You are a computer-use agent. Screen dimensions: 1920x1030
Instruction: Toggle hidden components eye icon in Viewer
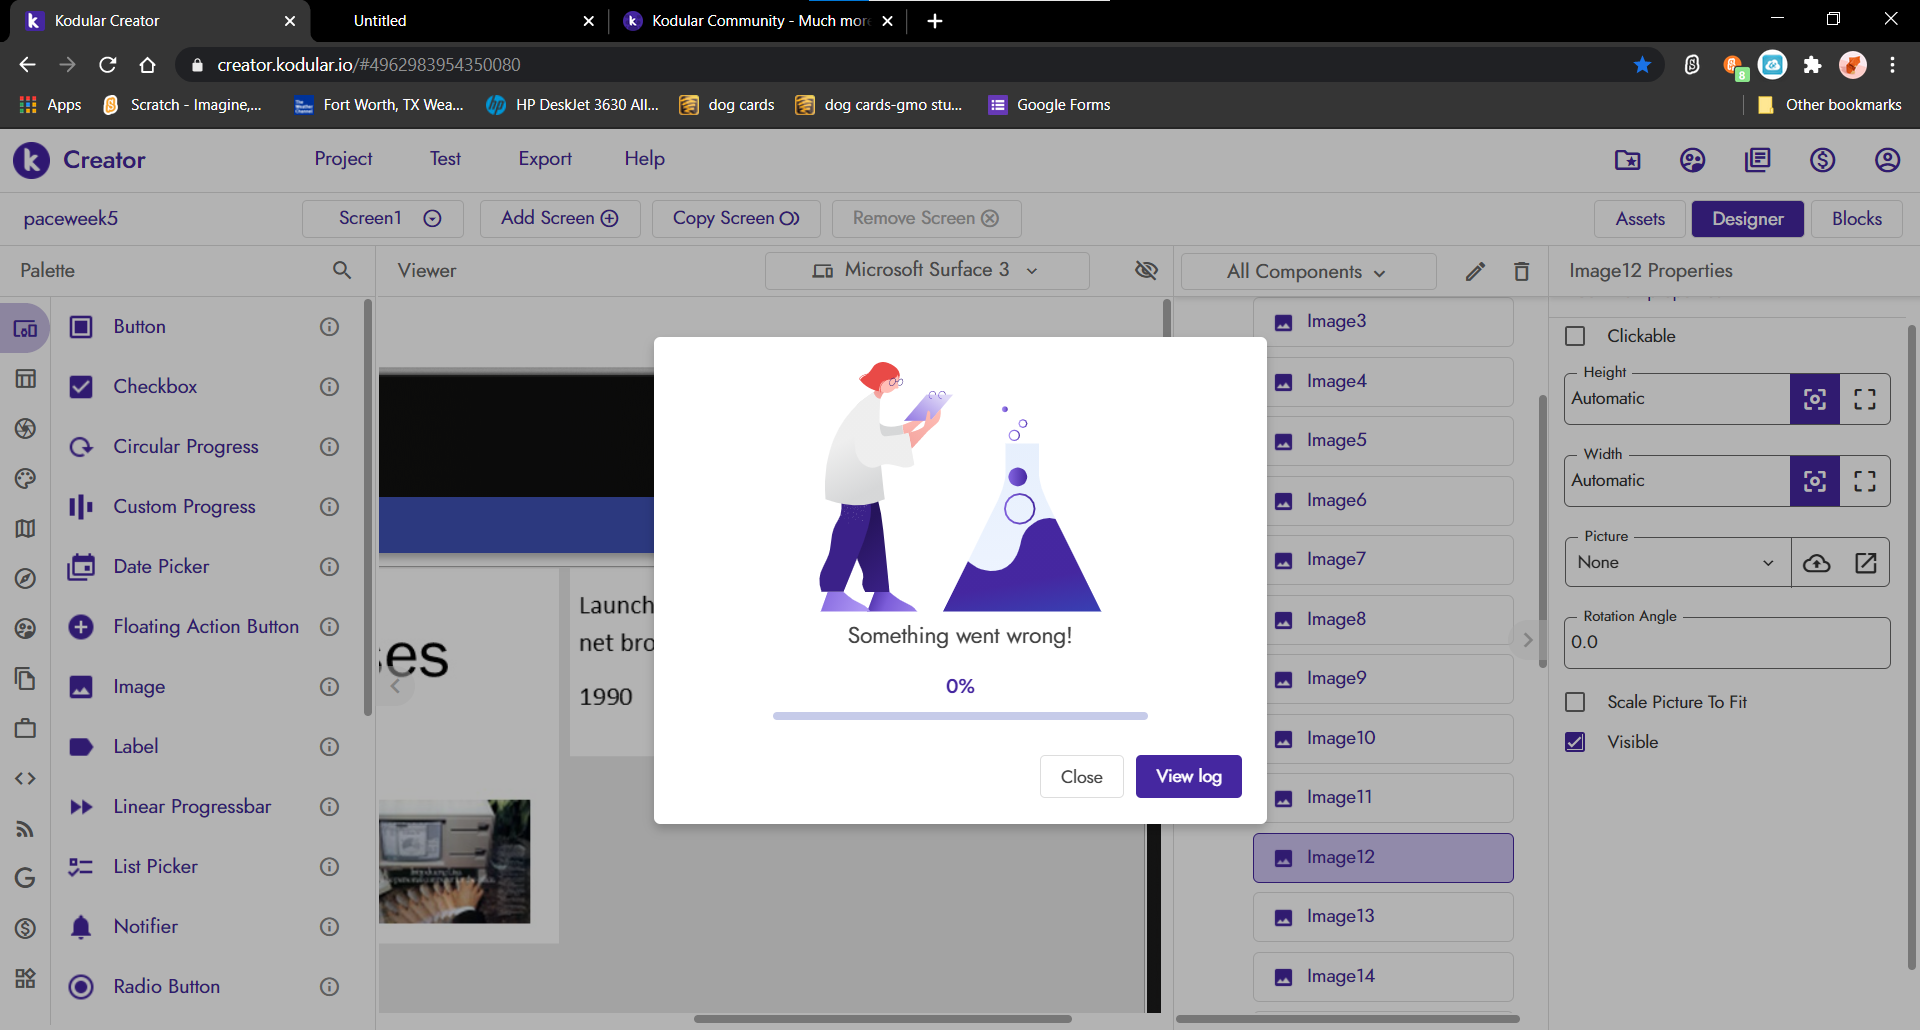coord(1146,270)
